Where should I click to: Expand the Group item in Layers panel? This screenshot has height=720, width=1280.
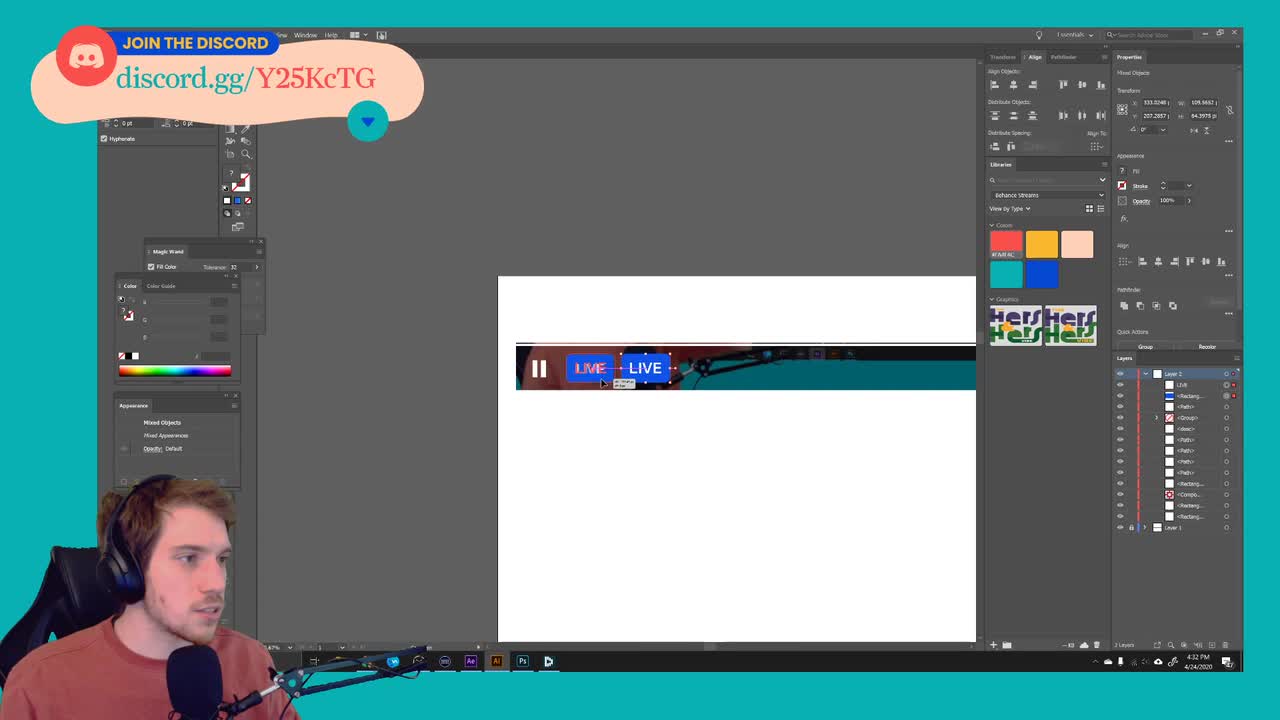tap(1156, 417)
